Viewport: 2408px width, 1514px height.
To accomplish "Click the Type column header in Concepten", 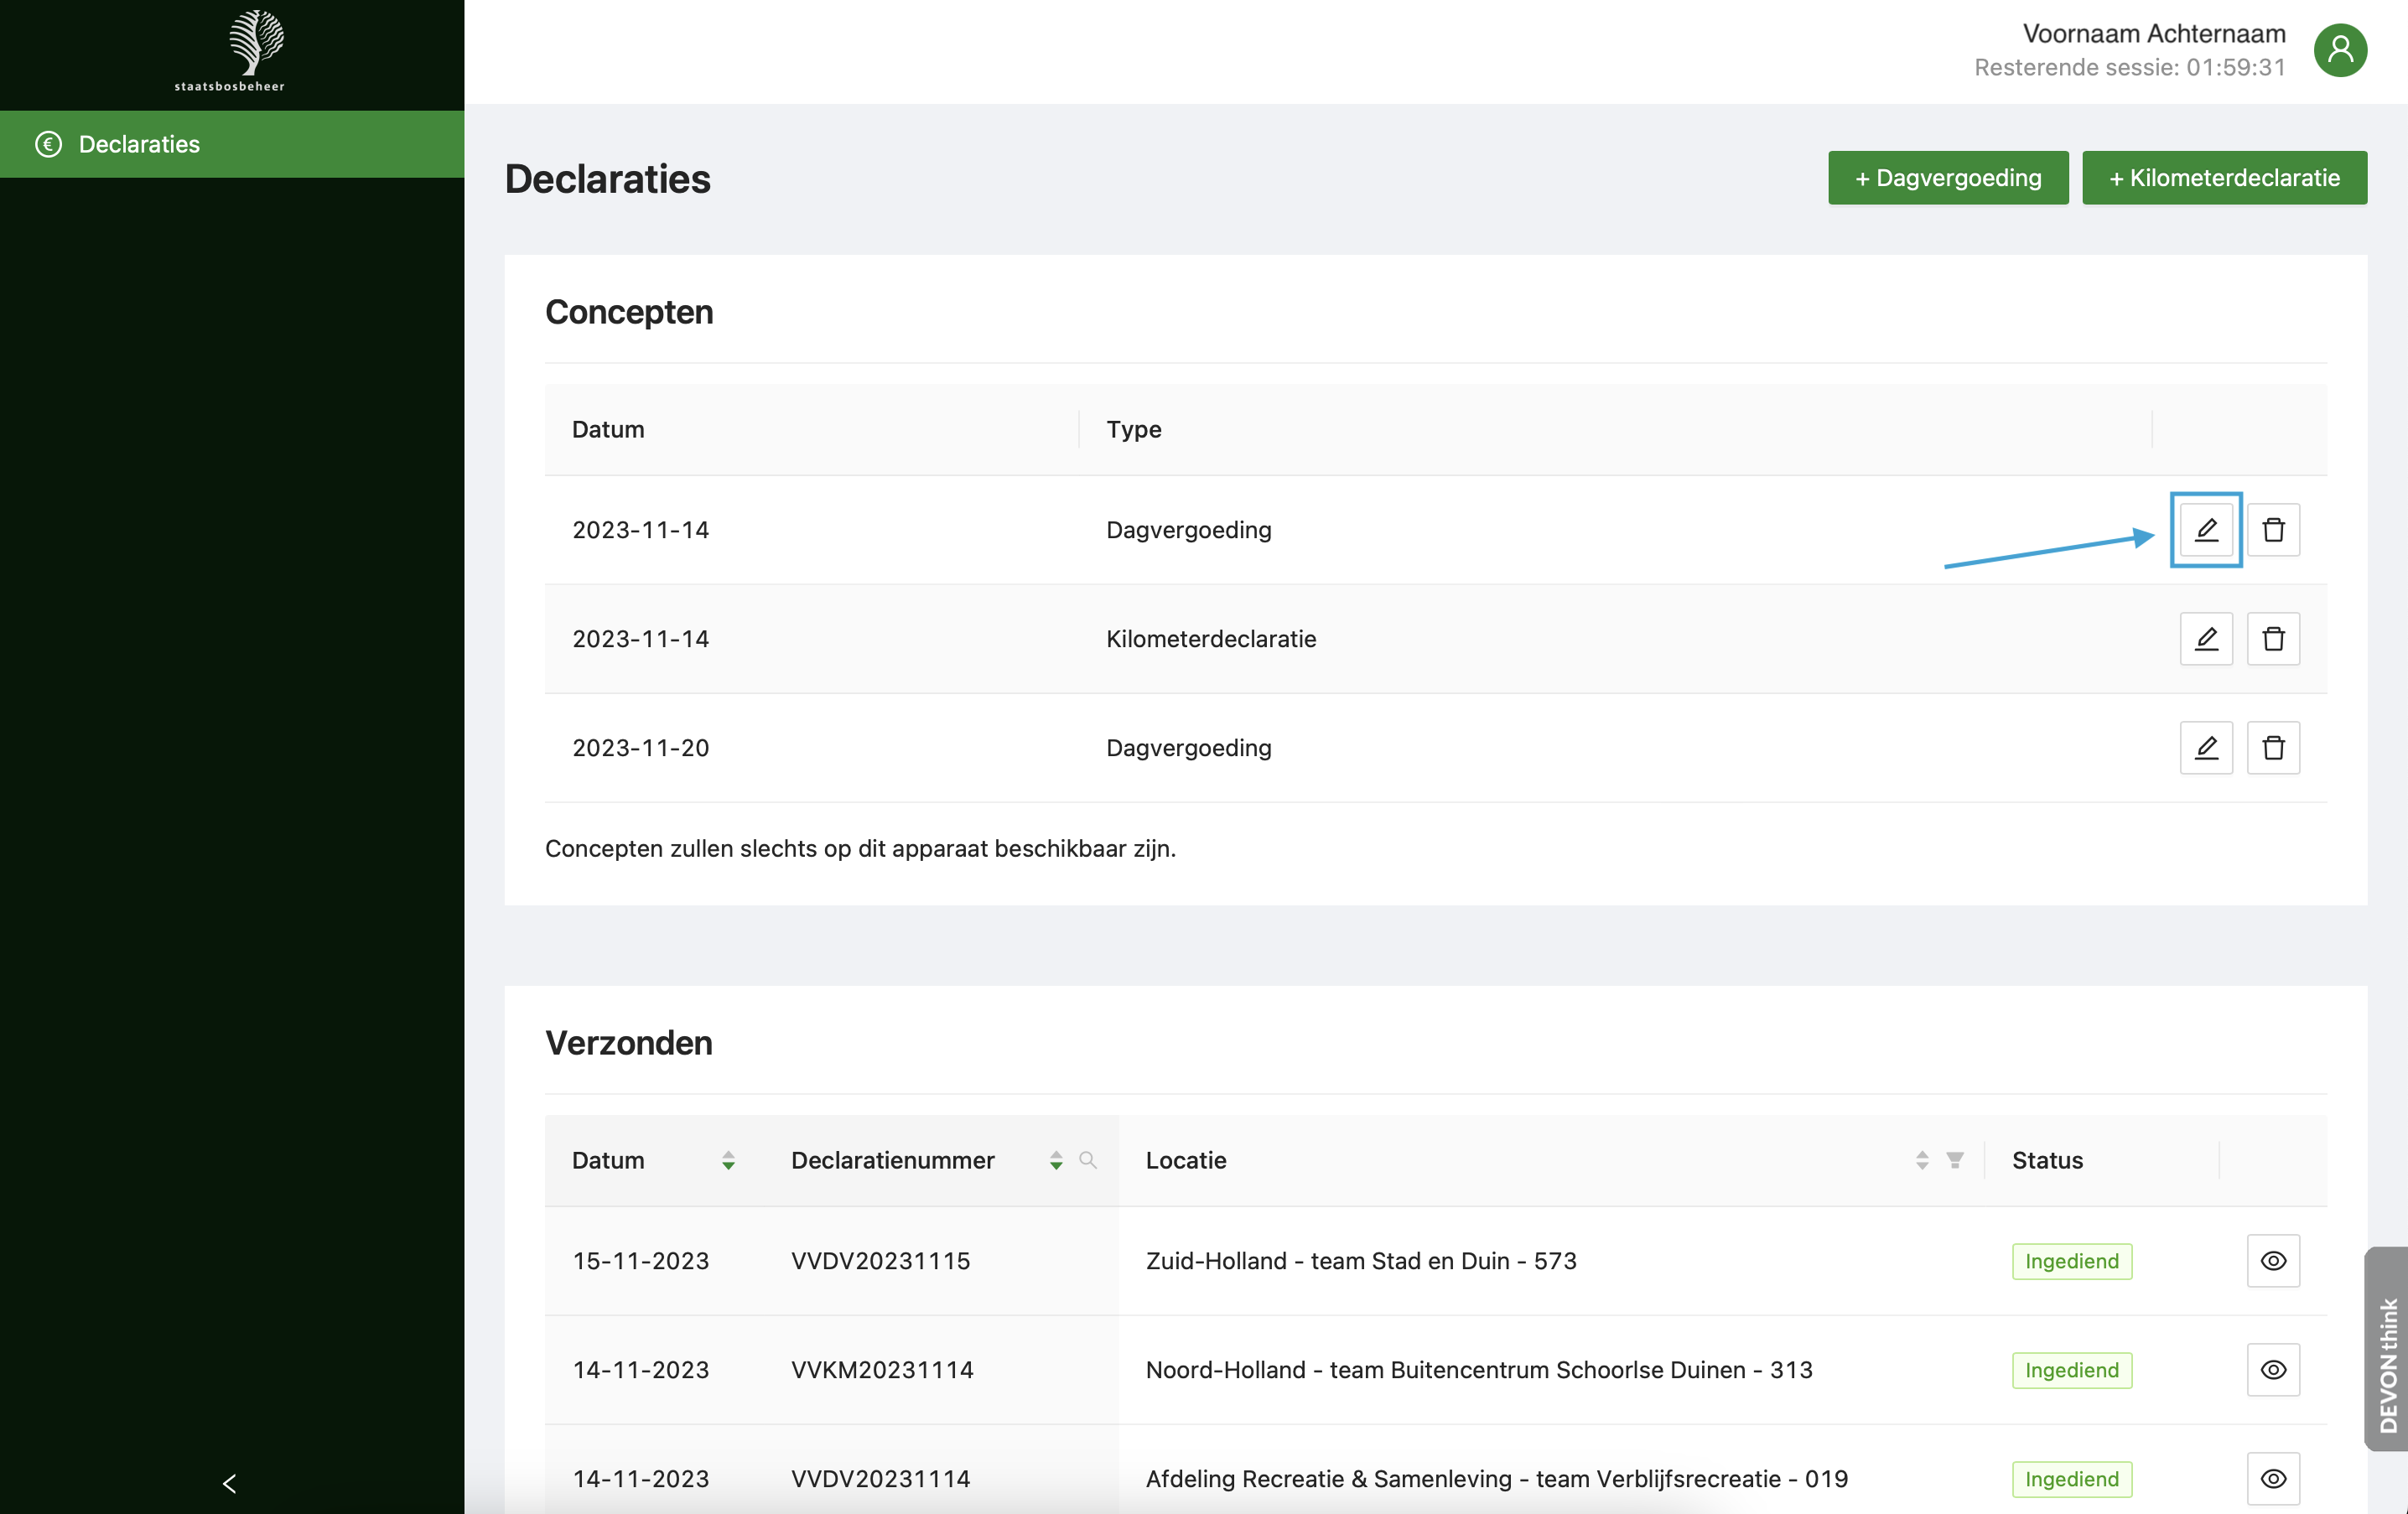I will pos(1133,429).
